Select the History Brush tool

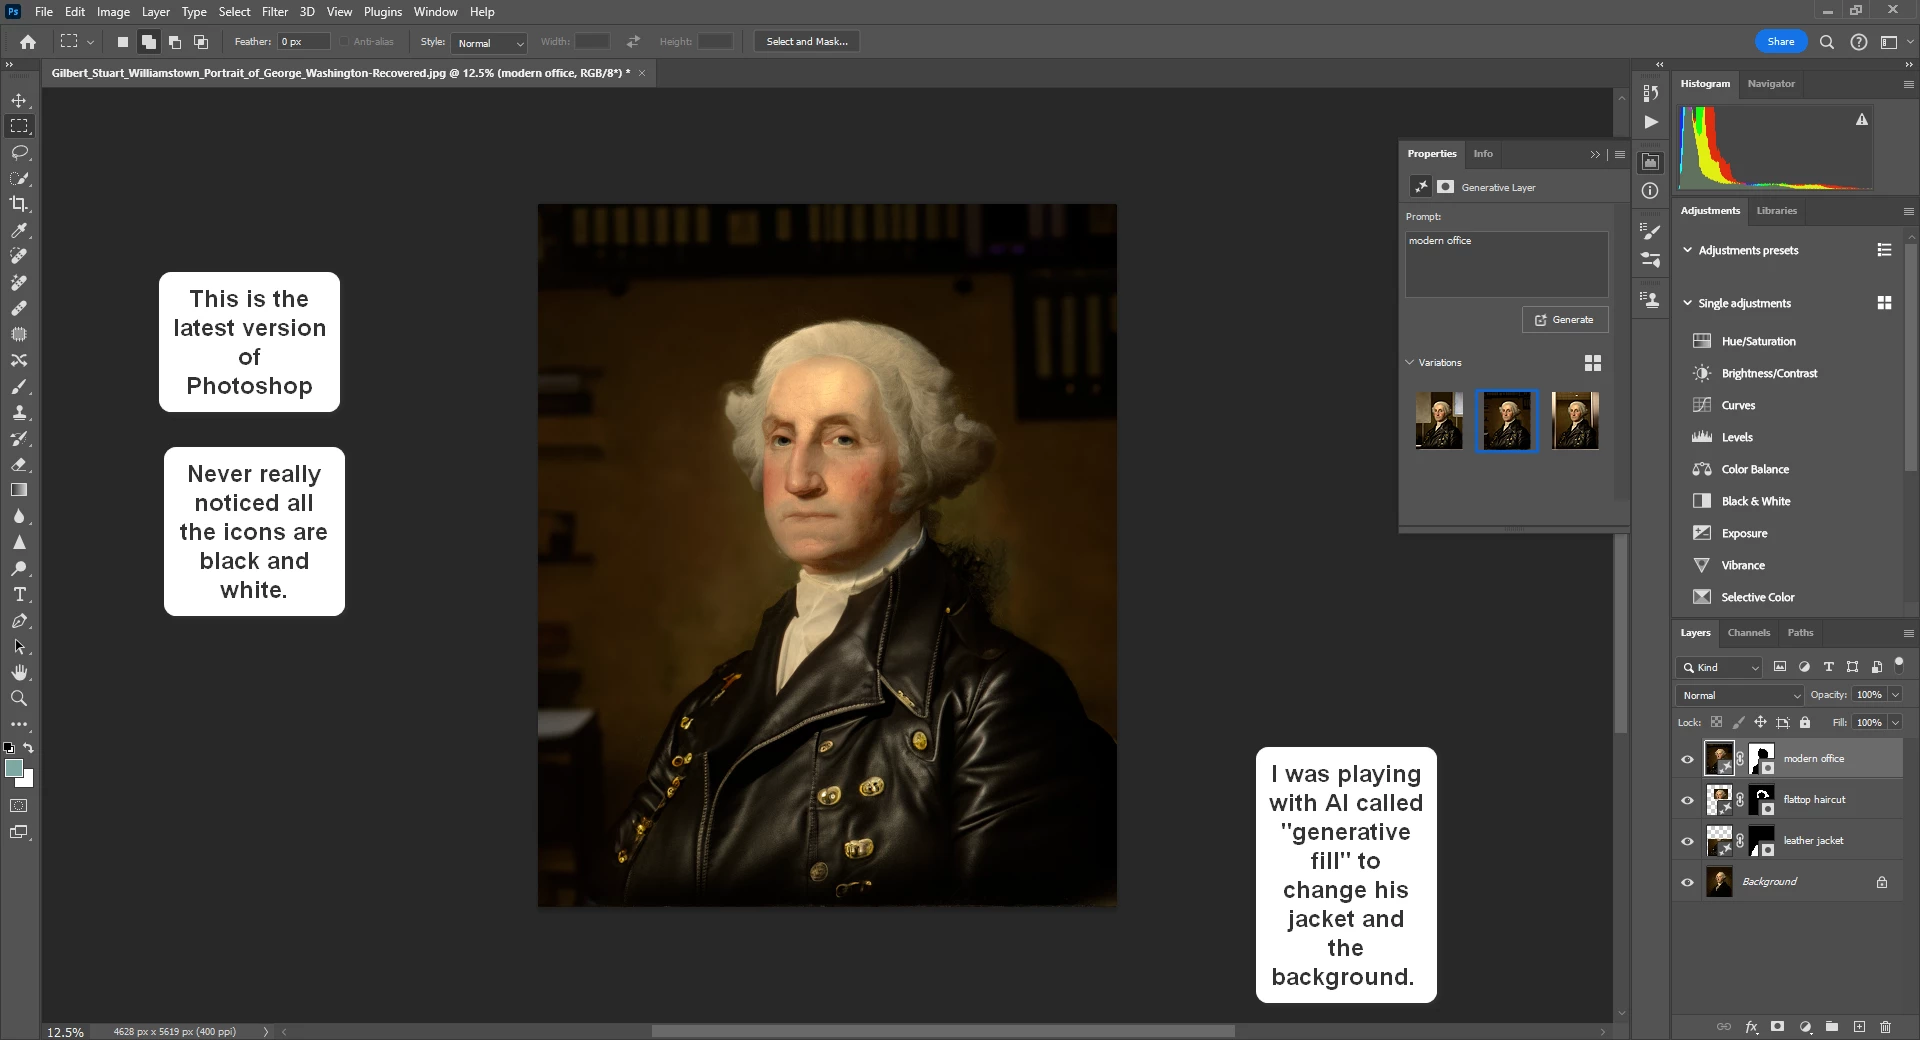coord(19,438)
